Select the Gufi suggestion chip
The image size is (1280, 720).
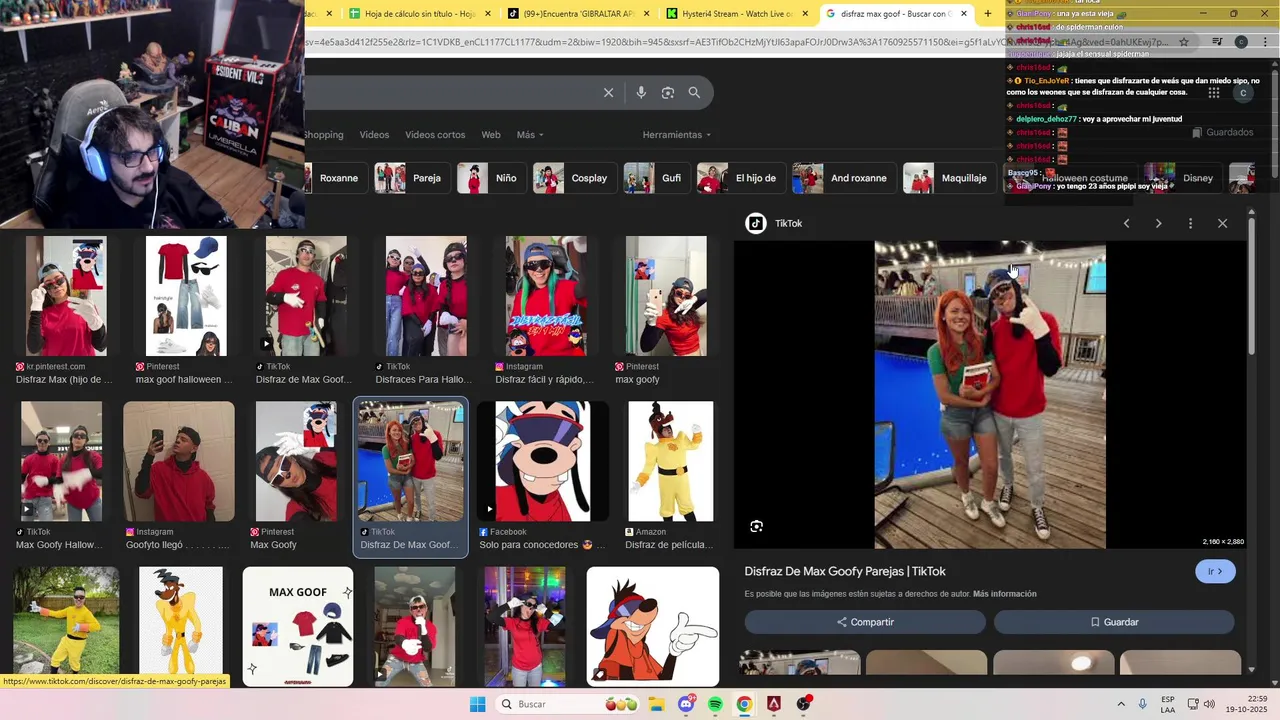coord(655,178)
